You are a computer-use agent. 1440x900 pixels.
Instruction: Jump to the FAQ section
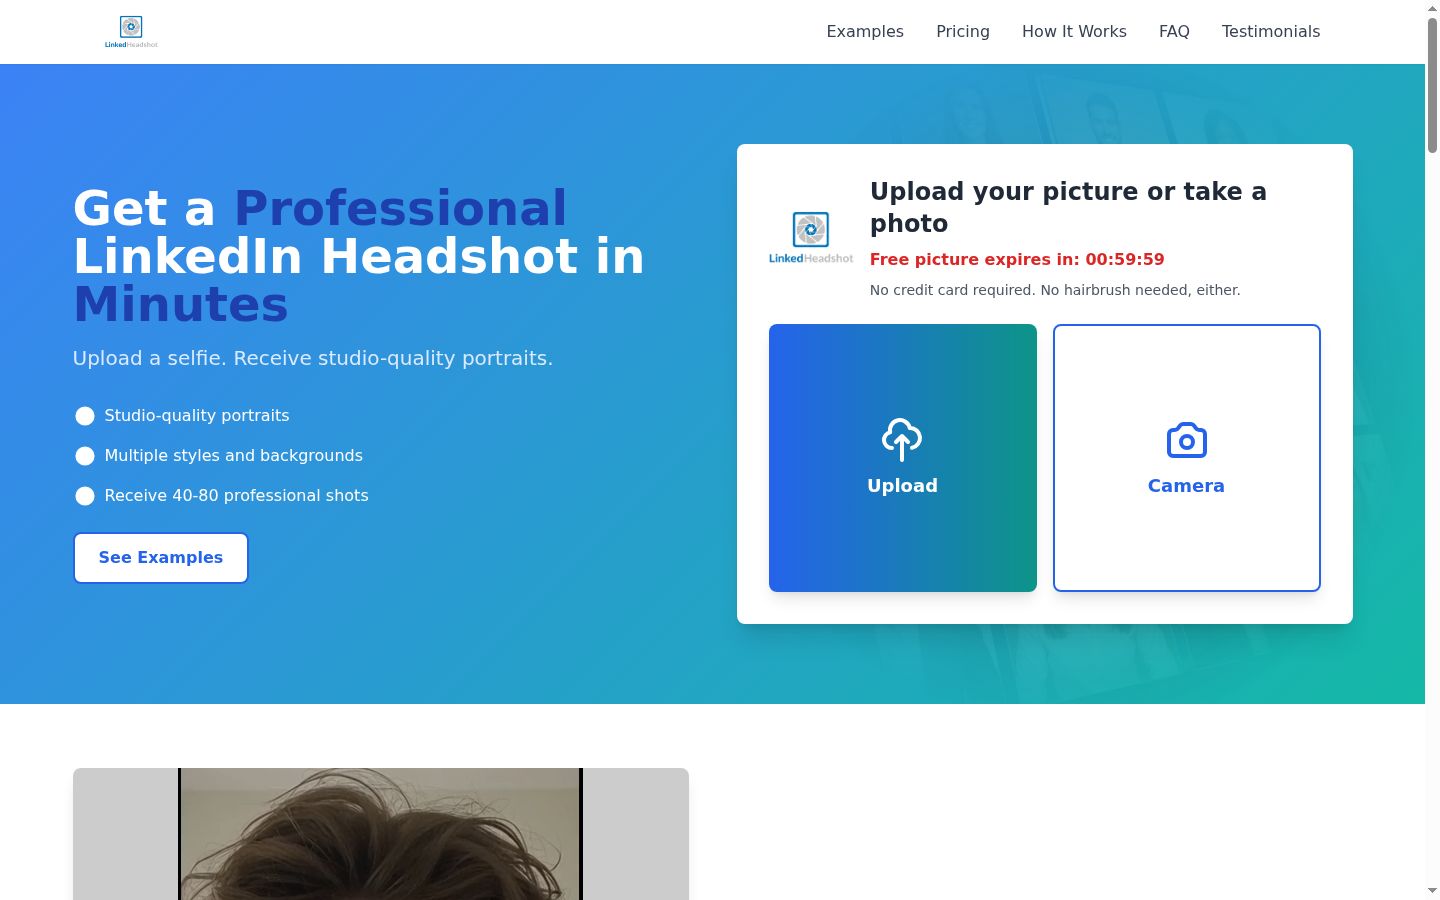pyautogui.click(x=1174, y=31)
